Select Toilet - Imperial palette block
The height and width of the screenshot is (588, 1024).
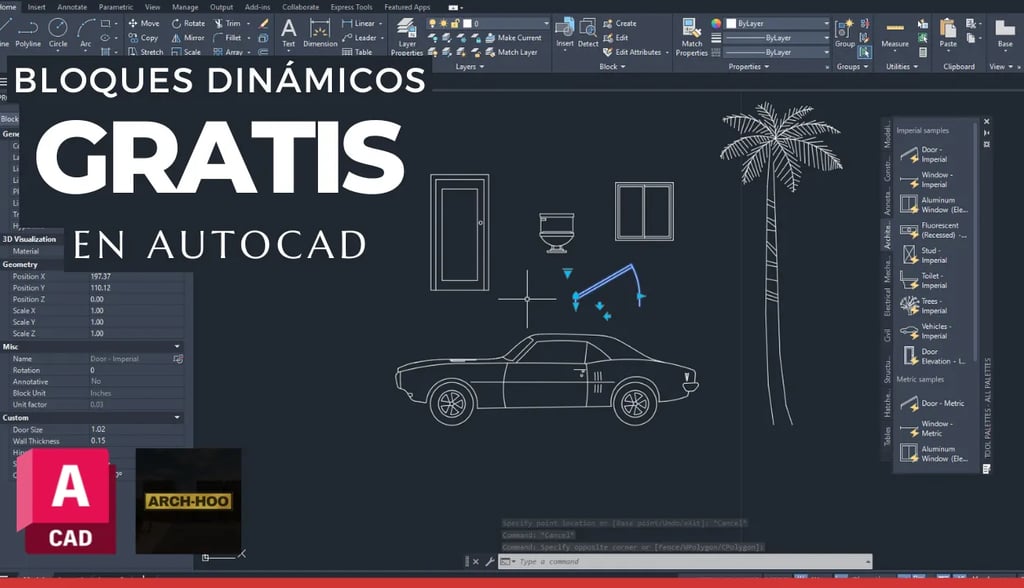pyautogui.click(x=924, y=280)
